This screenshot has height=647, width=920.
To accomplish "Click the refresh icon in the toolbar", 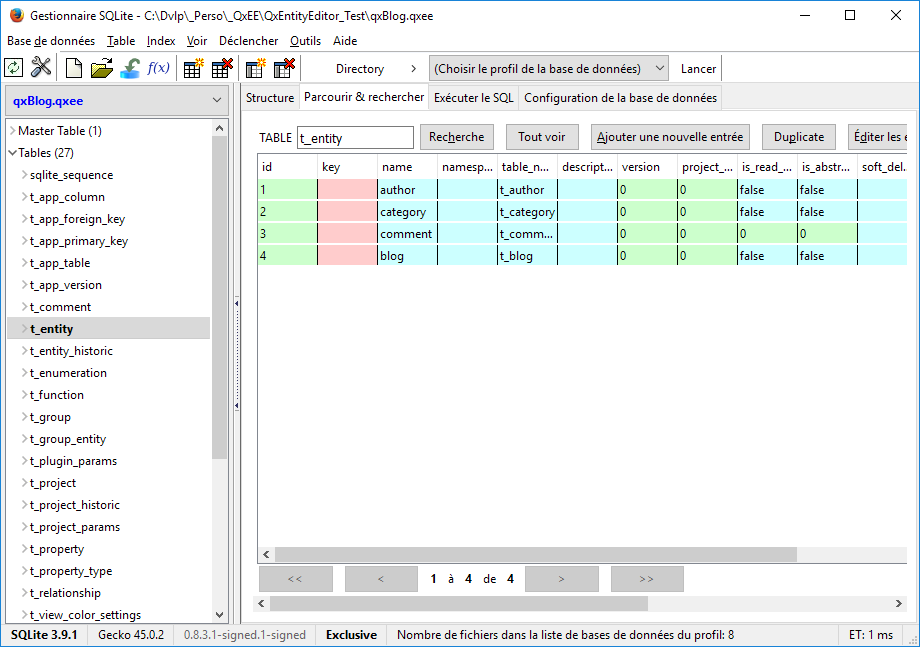I will coord(14,68).
